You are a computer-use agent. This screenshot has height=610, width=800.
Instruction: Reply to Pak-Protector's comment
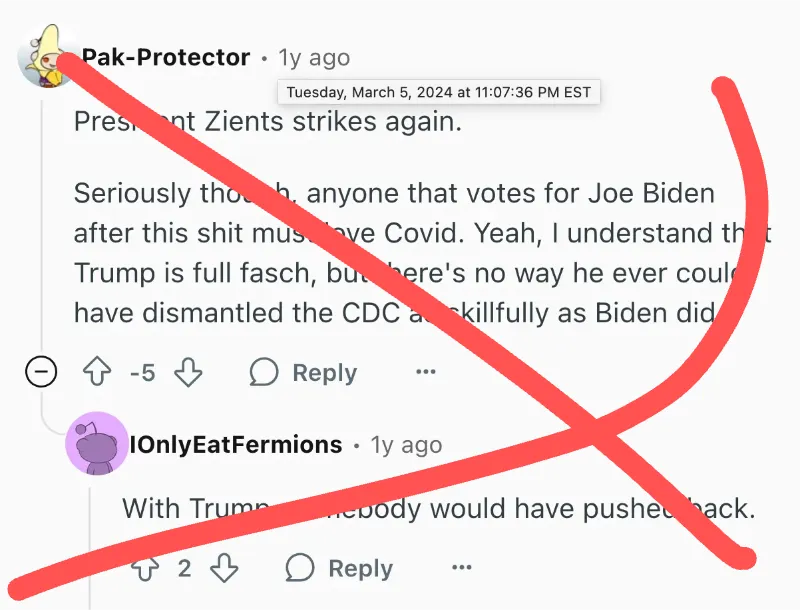tap(325, 372)
